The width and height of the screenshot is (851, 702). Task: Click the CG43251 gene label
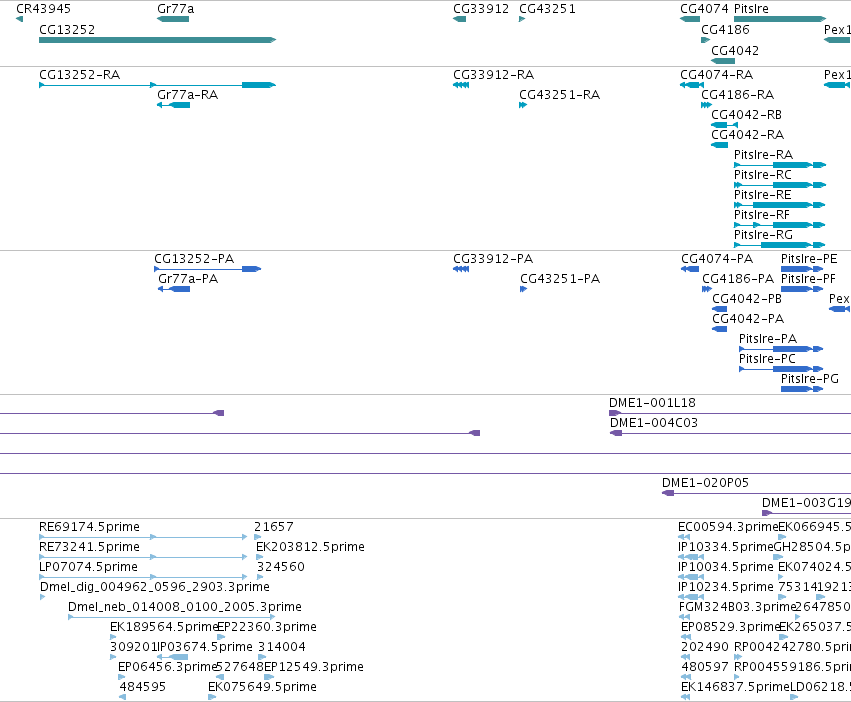[547, 9]
